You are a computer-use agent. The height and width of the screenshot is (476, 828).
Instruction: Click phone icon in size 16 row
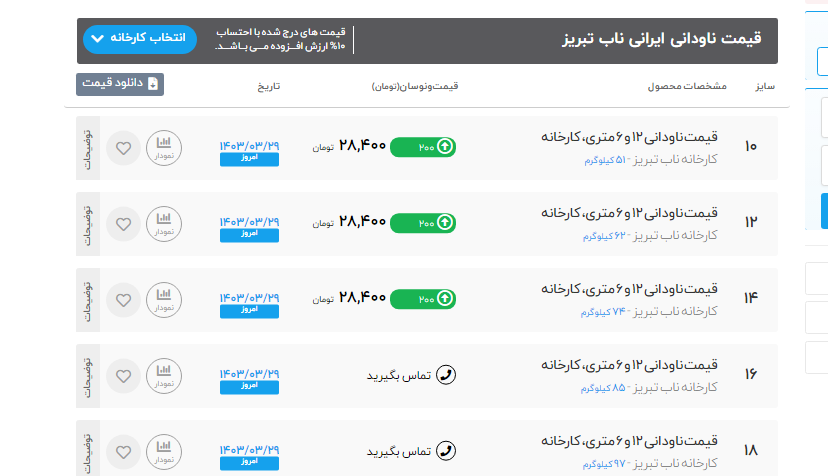click(x=446, y=375)
